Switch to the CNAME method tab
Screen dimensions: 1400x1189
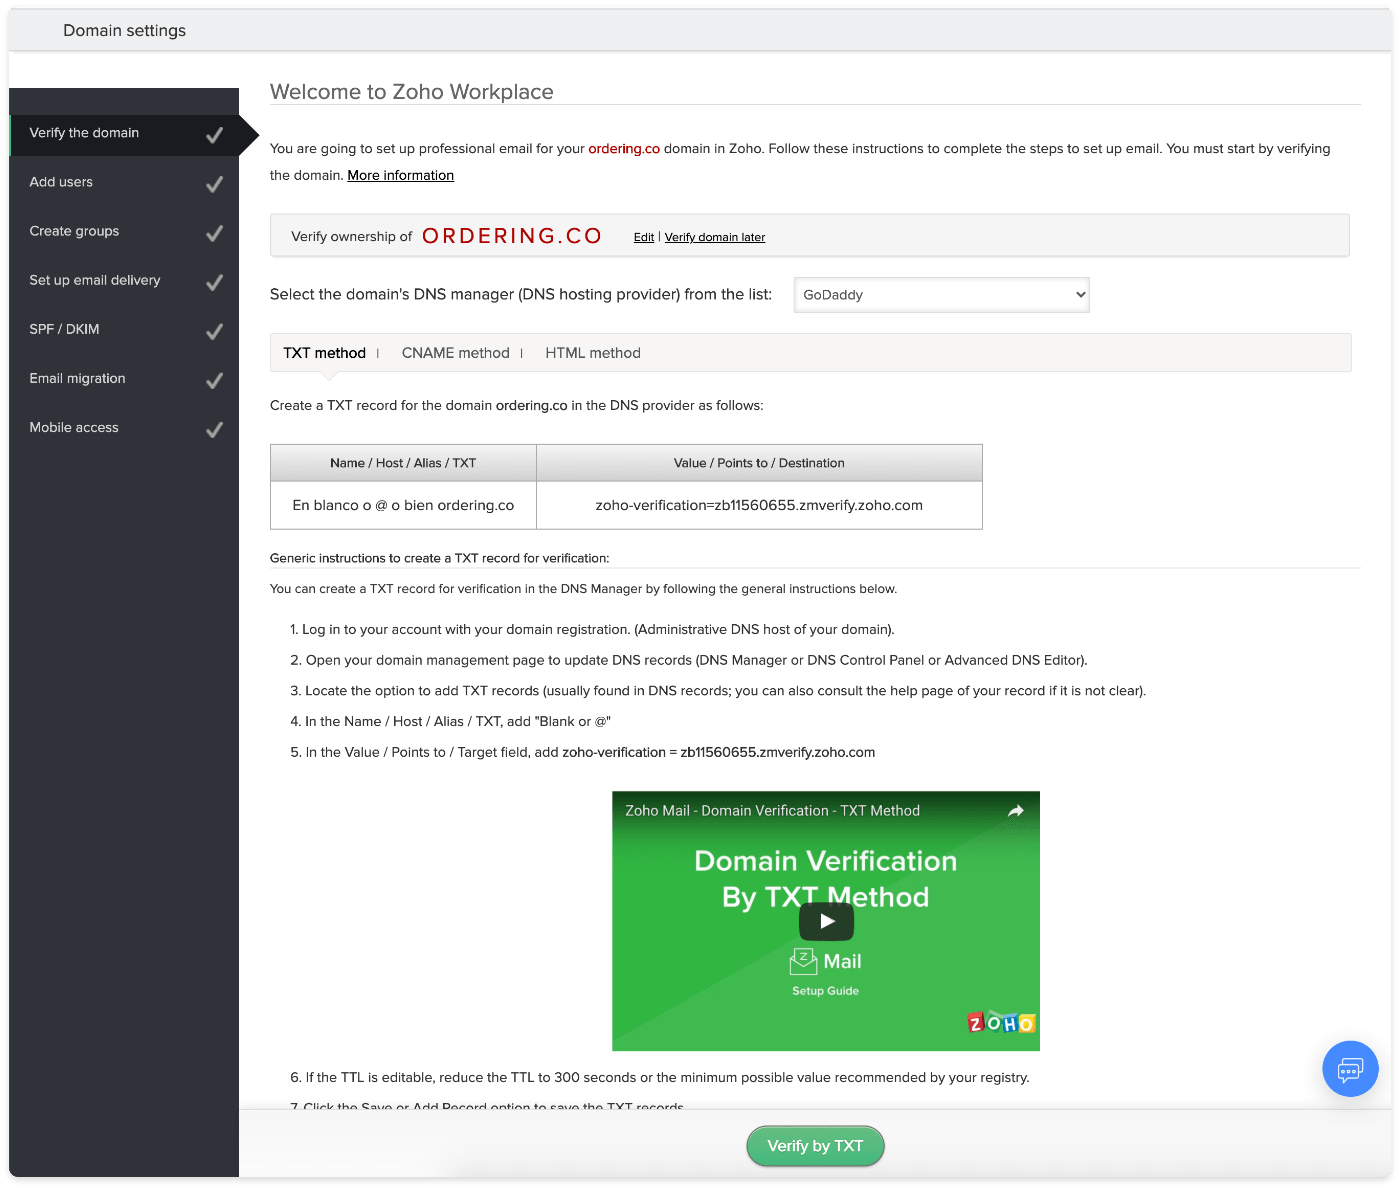455,353
